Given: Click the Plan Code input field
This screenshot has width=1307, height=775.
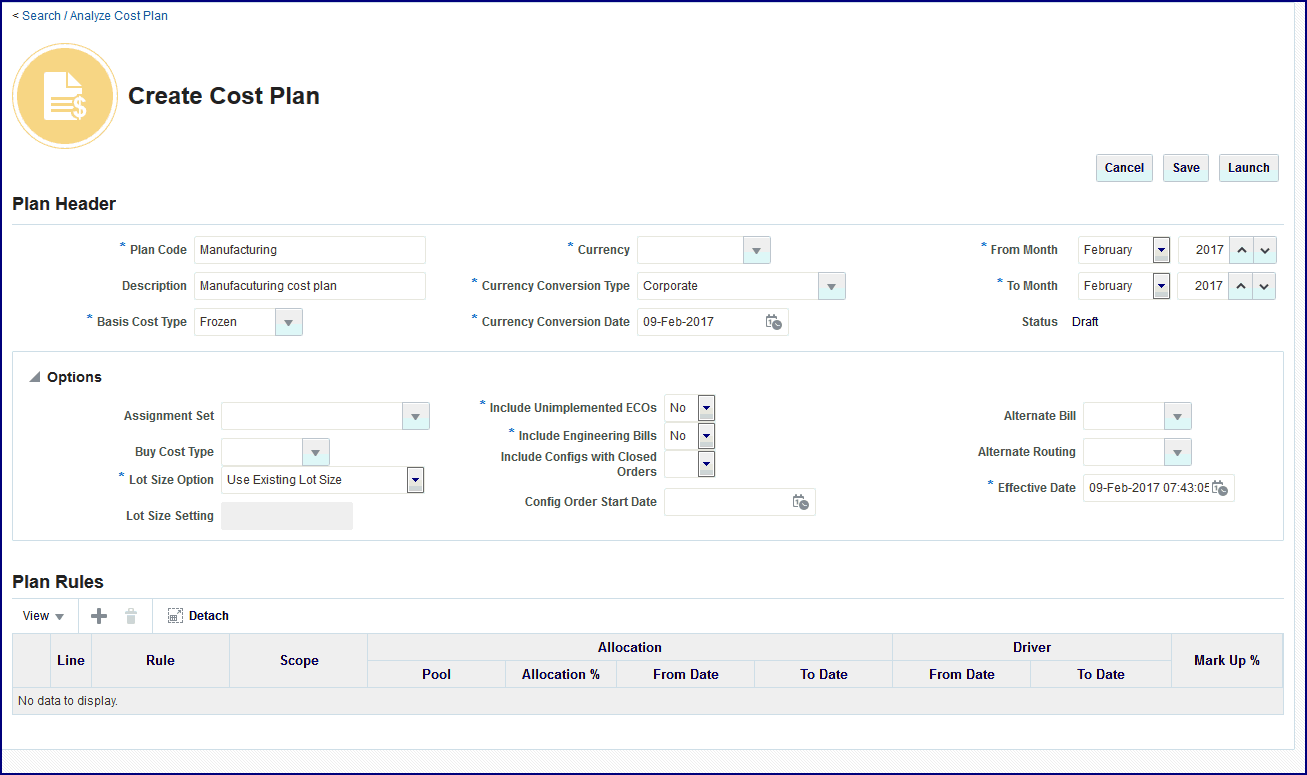Looking at the screenshot, I should 310,250.
